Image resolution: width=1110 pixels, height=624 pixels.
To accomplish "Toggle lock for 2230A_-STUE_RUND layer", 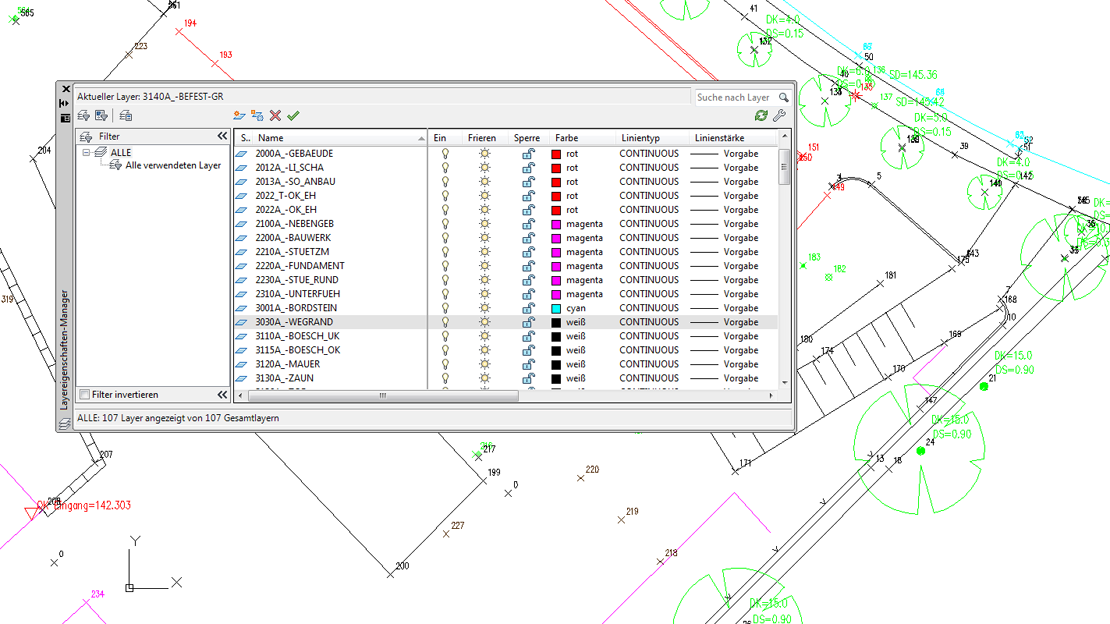I will click(x=528, y=280).
